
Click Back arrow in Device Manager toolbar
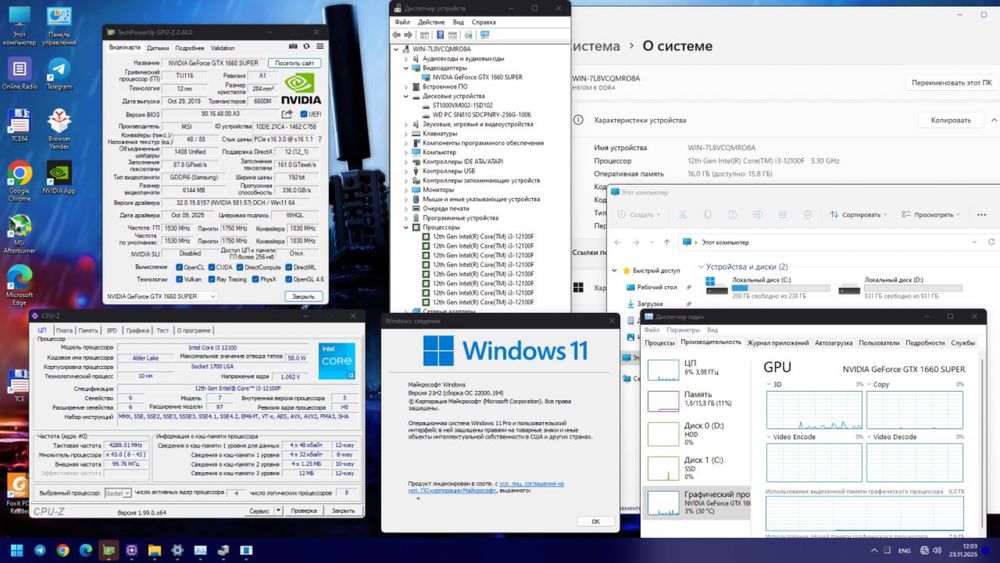tap(397, 35)
